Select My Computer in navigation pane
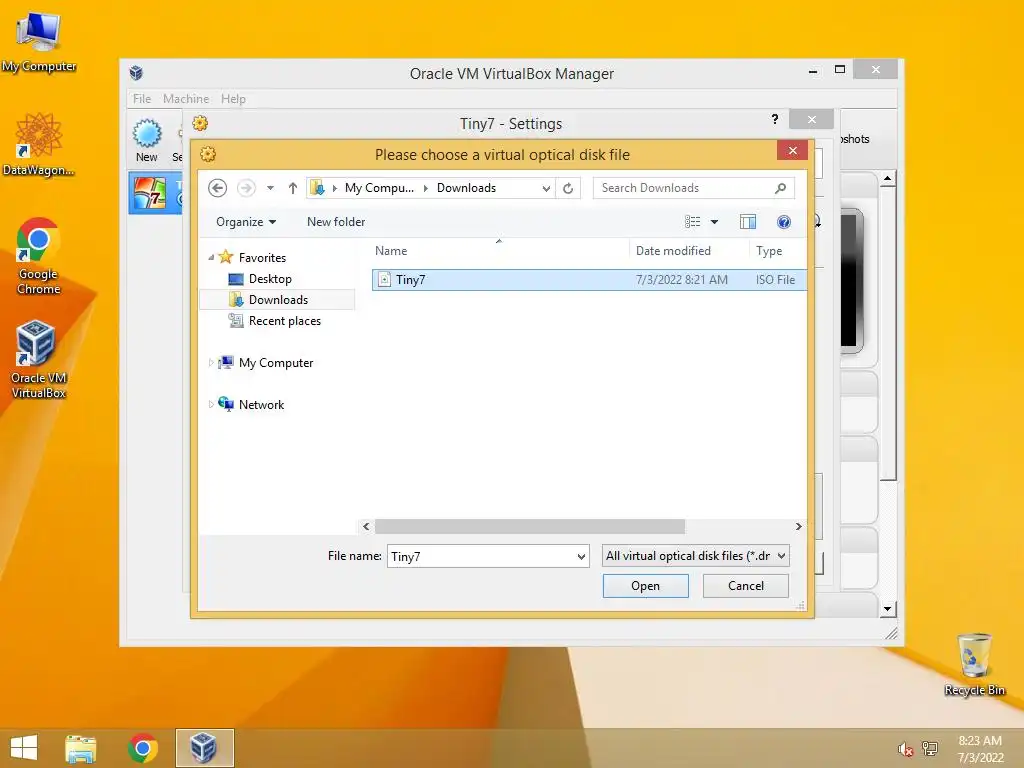 point(276,363)
